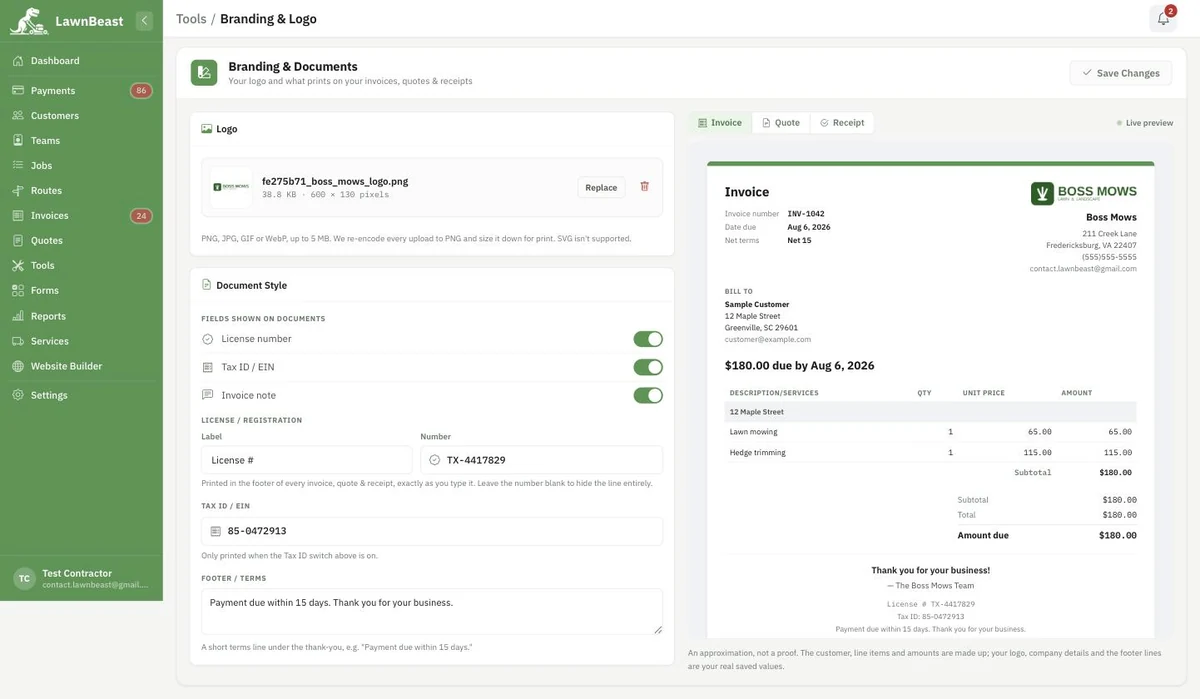Click the Payments card icon
1200x699 pixels.
tap(18, 90)
